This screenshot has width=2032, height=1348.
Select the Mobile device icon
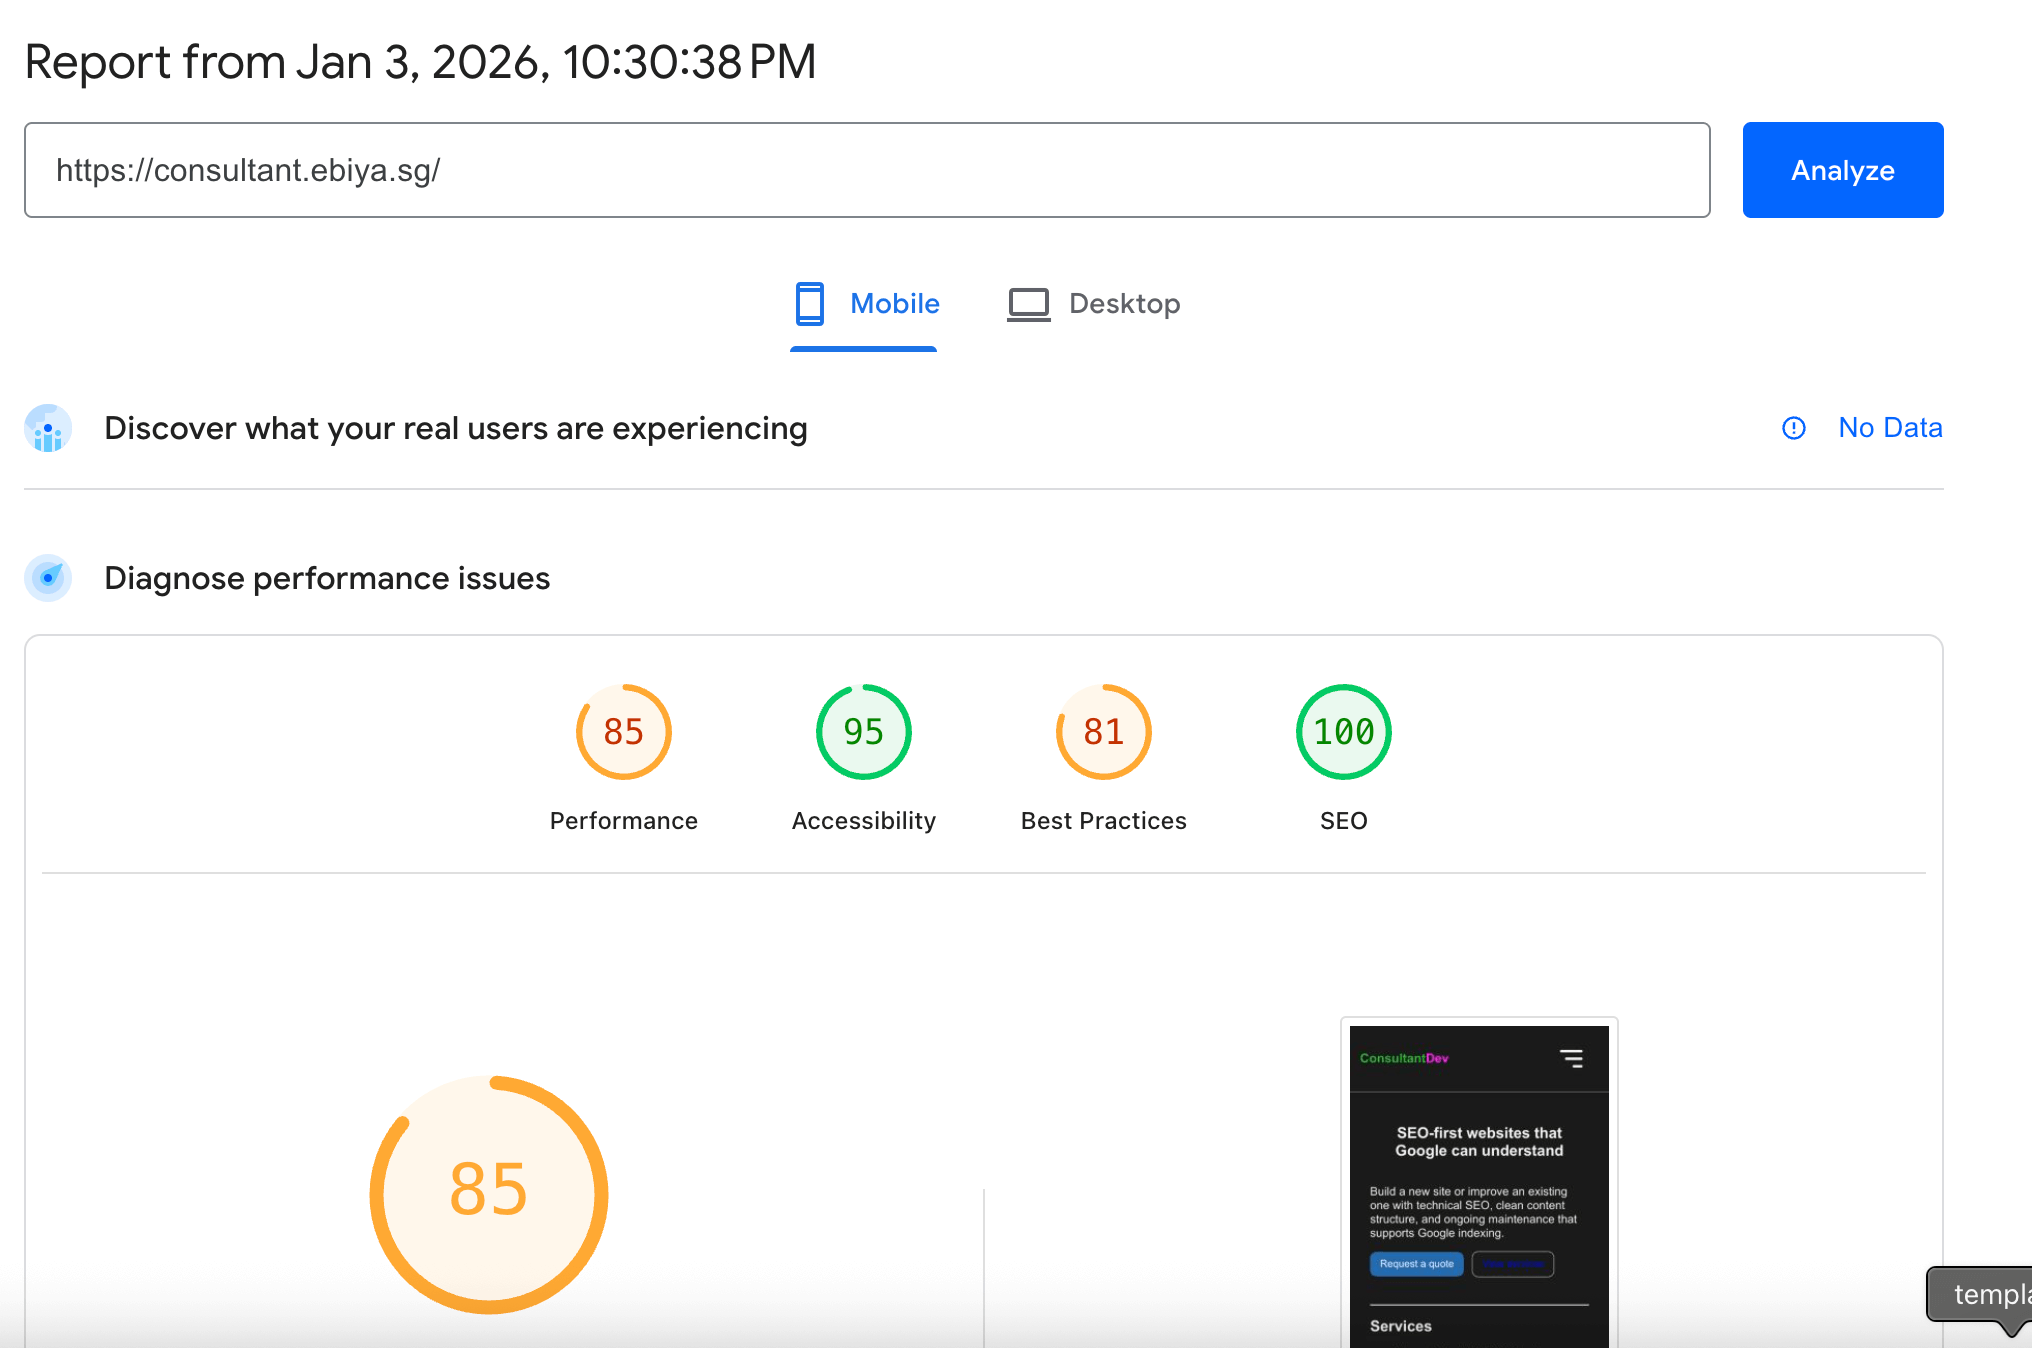[x=809, y=303]
